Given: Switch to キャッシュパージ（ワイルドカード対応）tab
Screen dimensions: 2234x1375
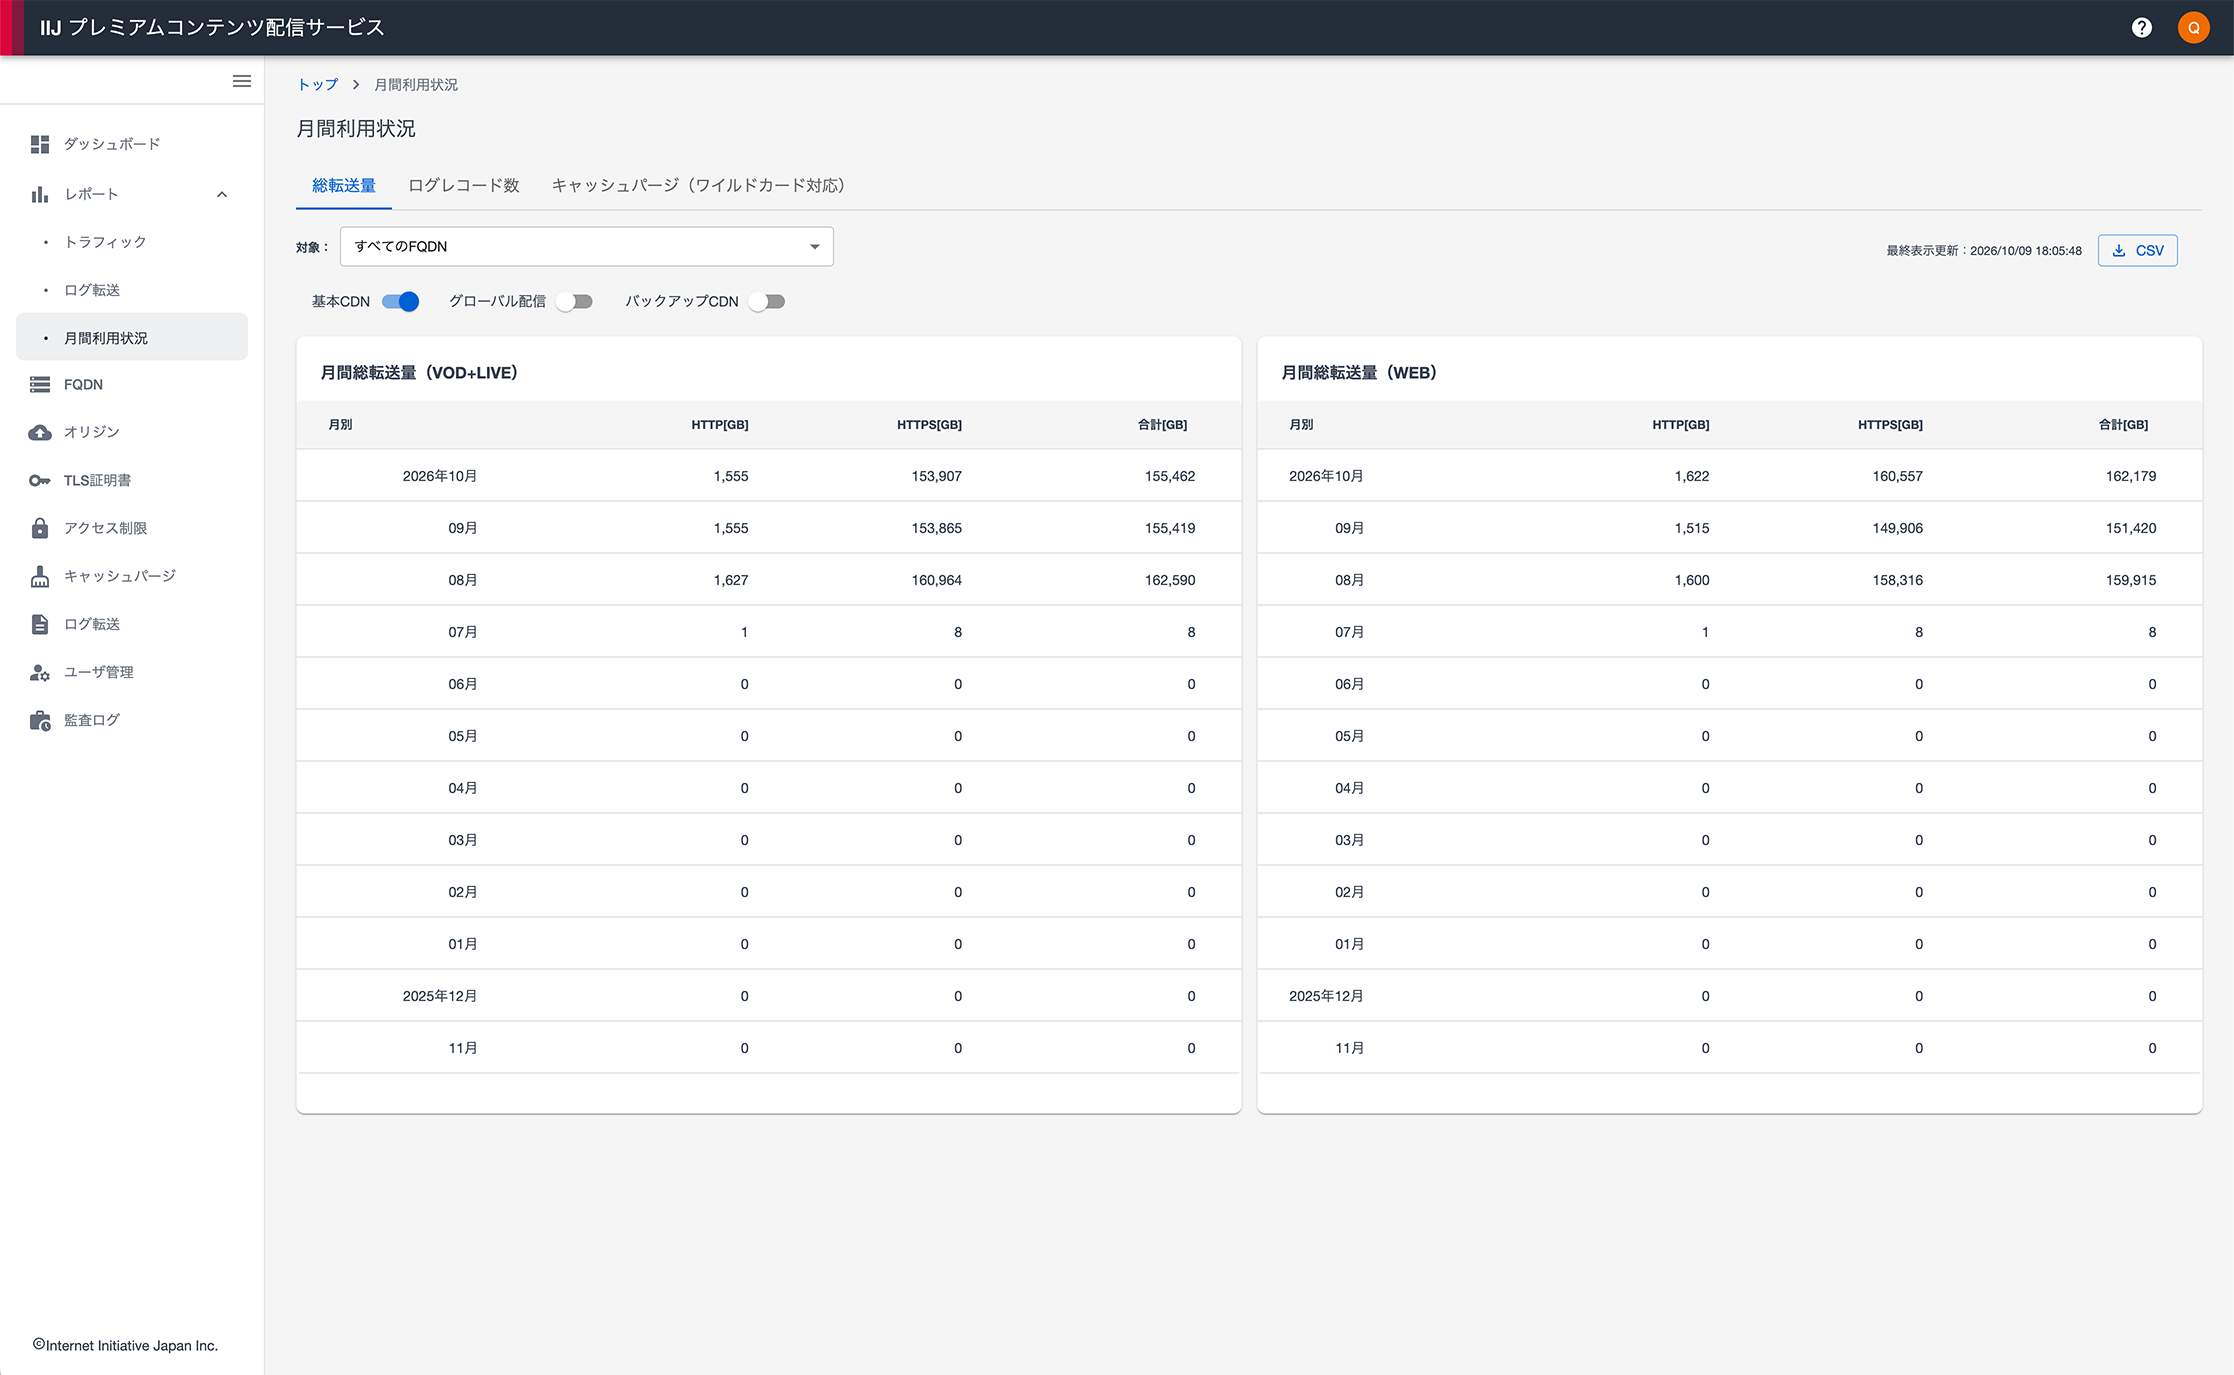Looking at the screenshot, I should [x=699, y=185].
